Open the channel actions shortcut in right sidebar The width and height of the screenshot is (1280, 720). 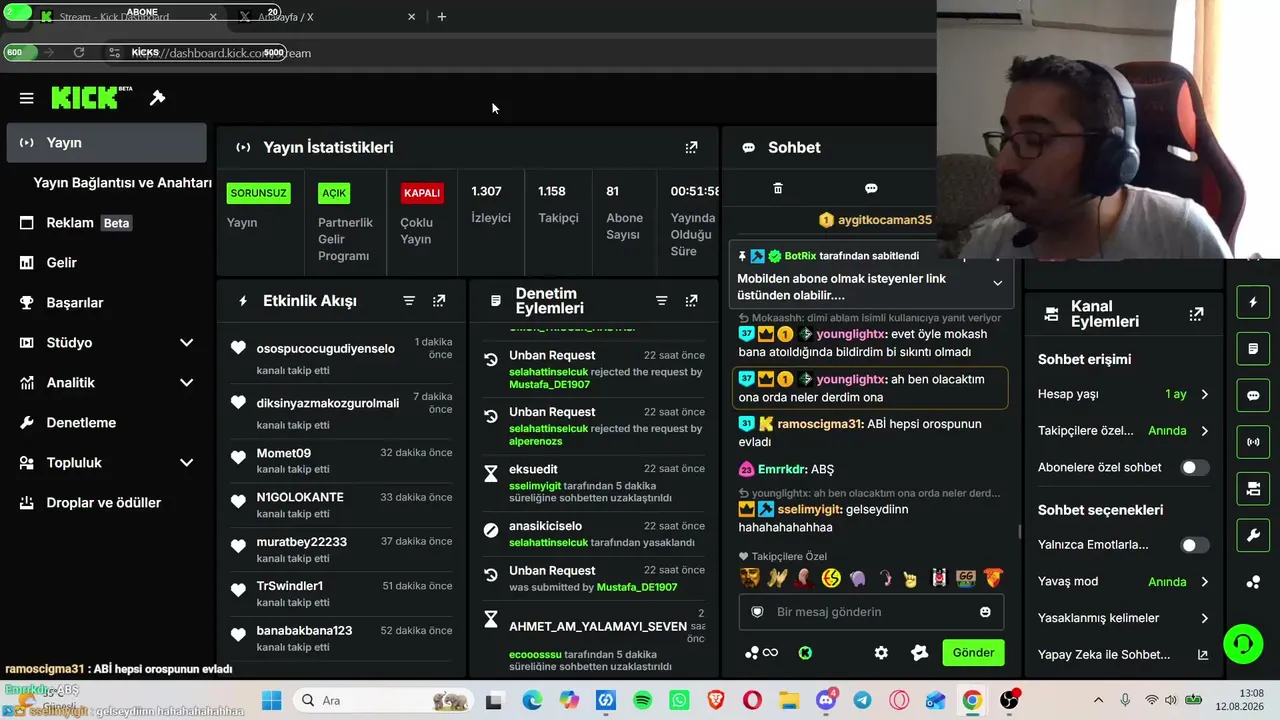tap(1253, 488)
